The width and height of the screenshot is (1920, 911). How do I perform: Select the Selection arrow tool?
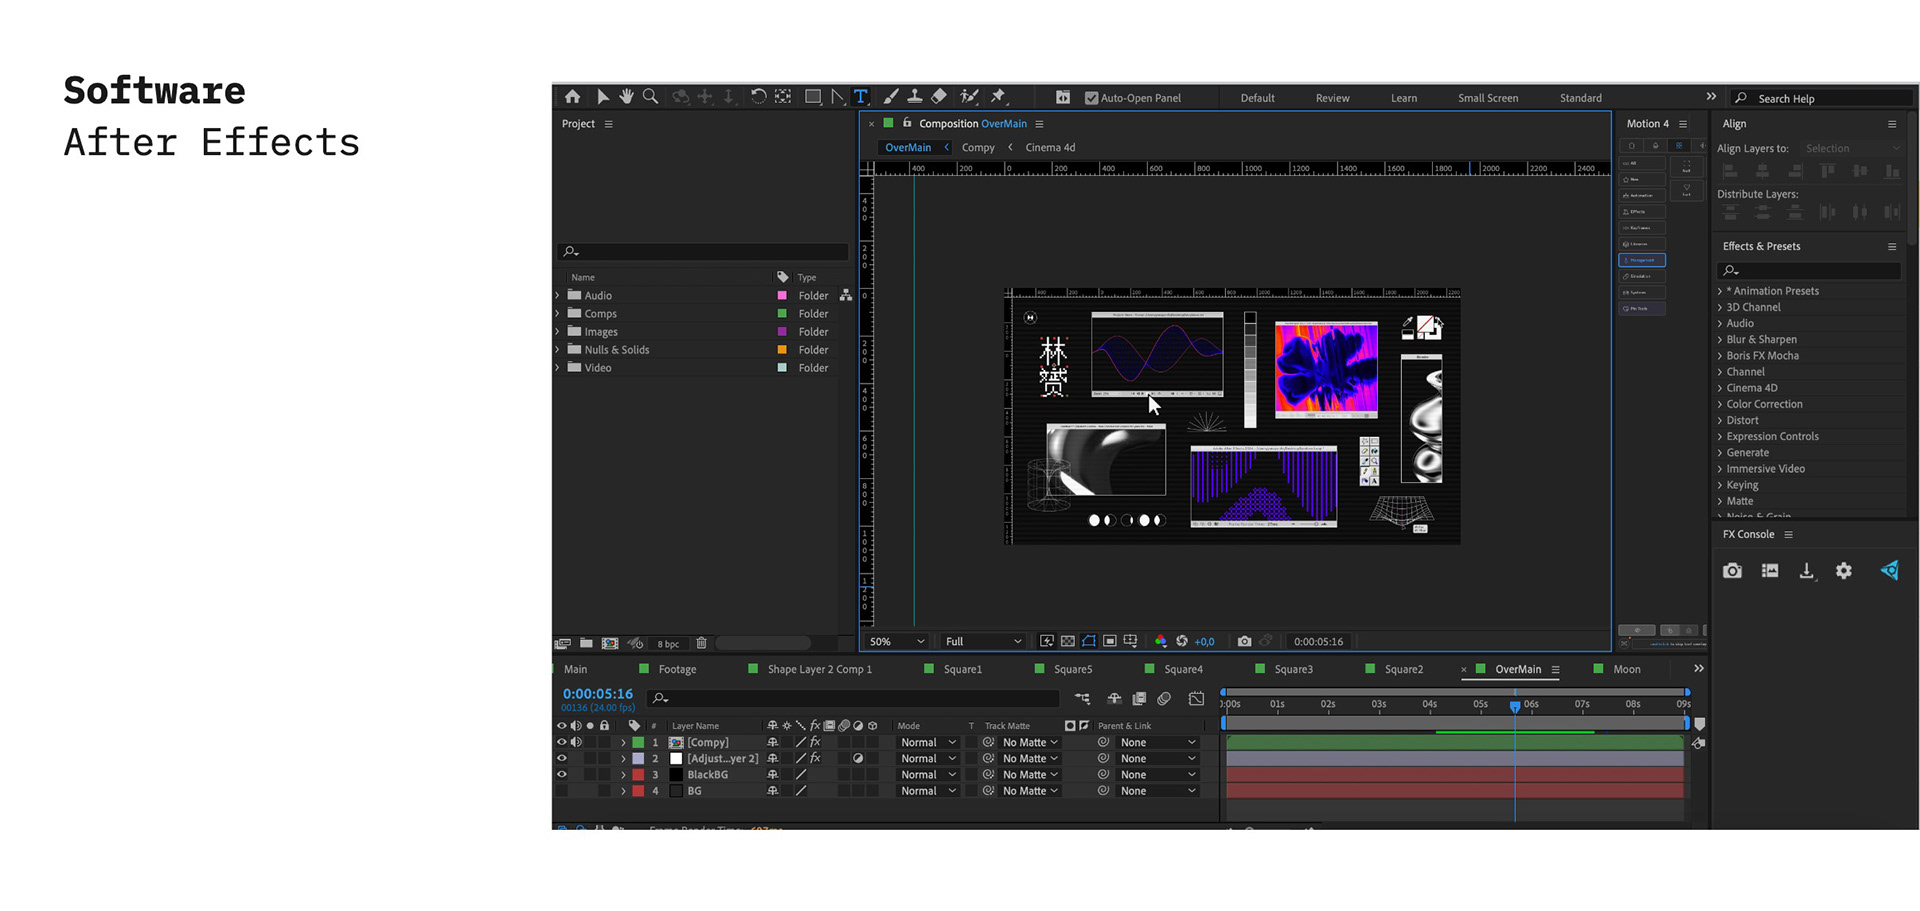click(x=602, y=97)
